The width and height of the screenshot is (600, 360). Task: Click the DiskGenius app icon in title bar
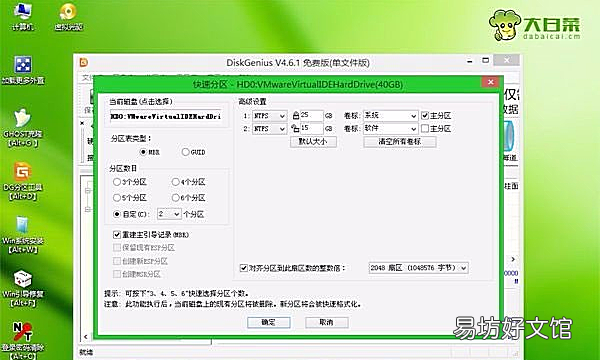[x=83, y=62]
